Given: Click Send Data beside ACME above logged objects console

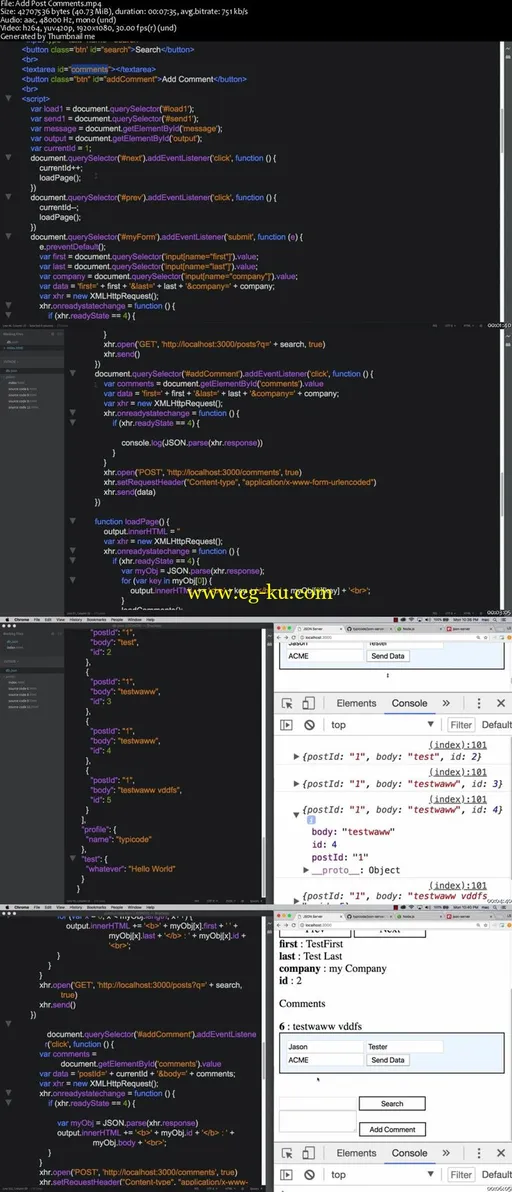Looking at the screenshot, I should tap(387, 655).
